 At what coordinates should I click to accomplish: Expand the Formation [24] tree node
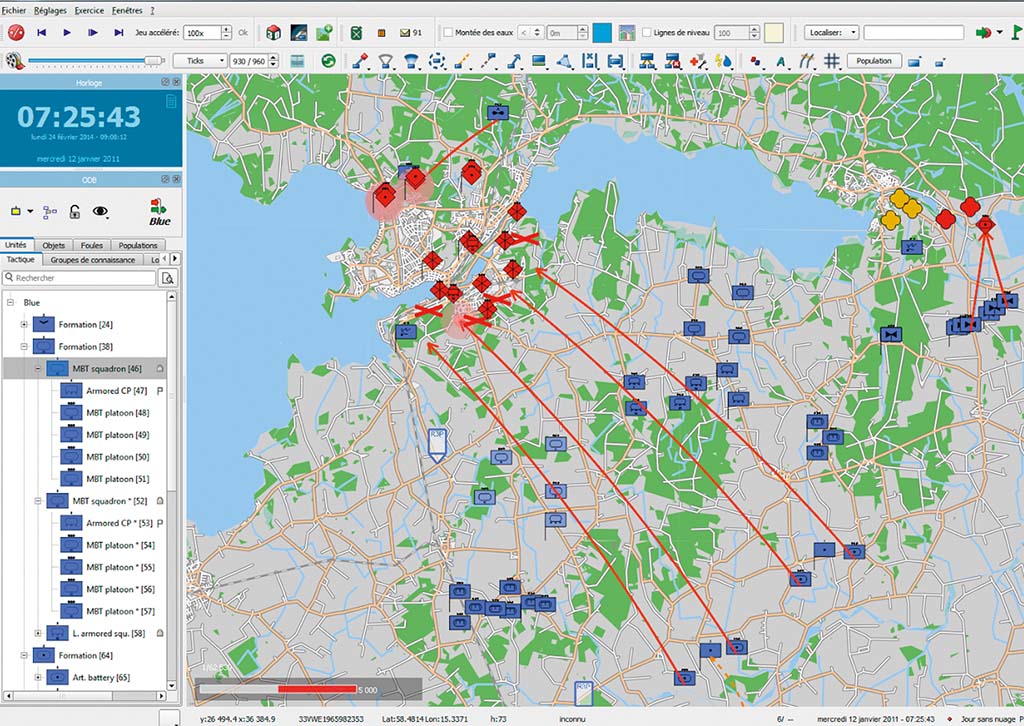(25, 324)
